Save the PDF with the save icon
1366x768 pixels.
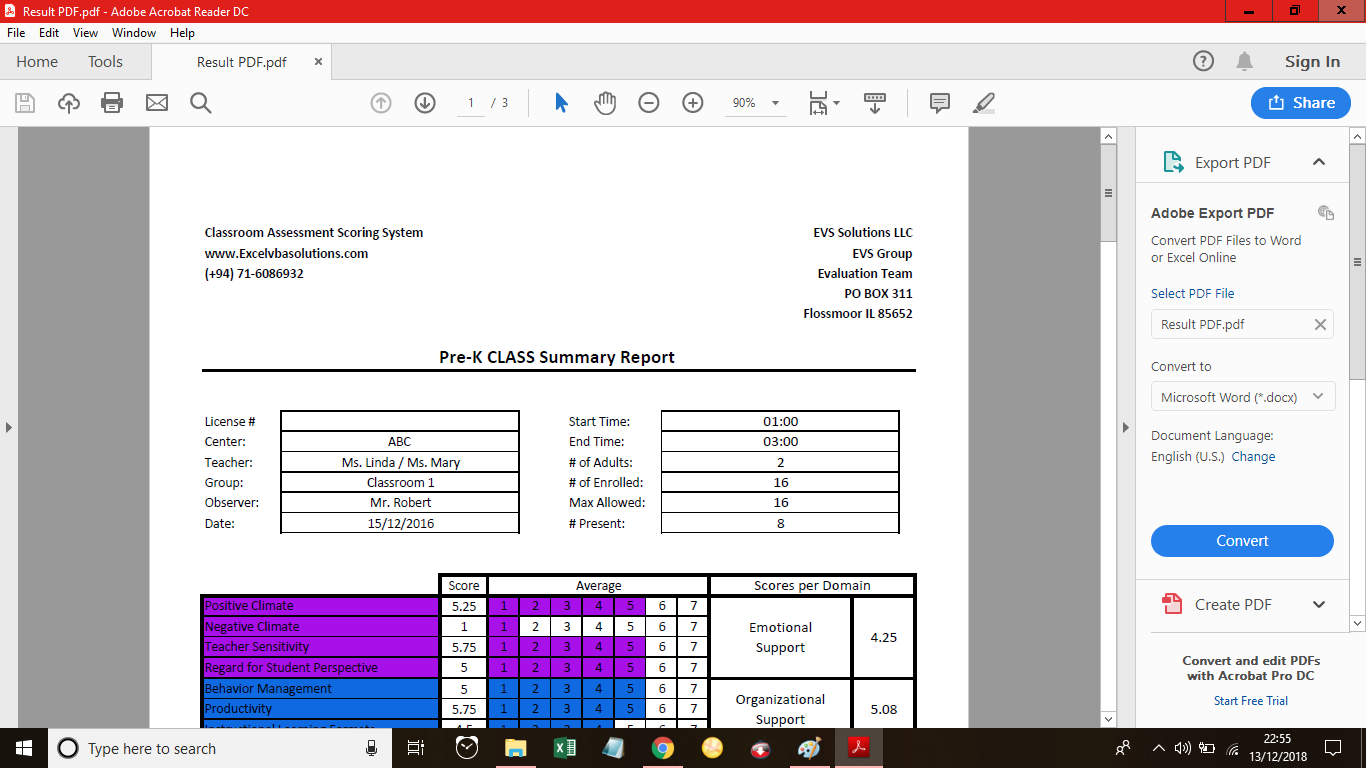(x=25, y=102)
